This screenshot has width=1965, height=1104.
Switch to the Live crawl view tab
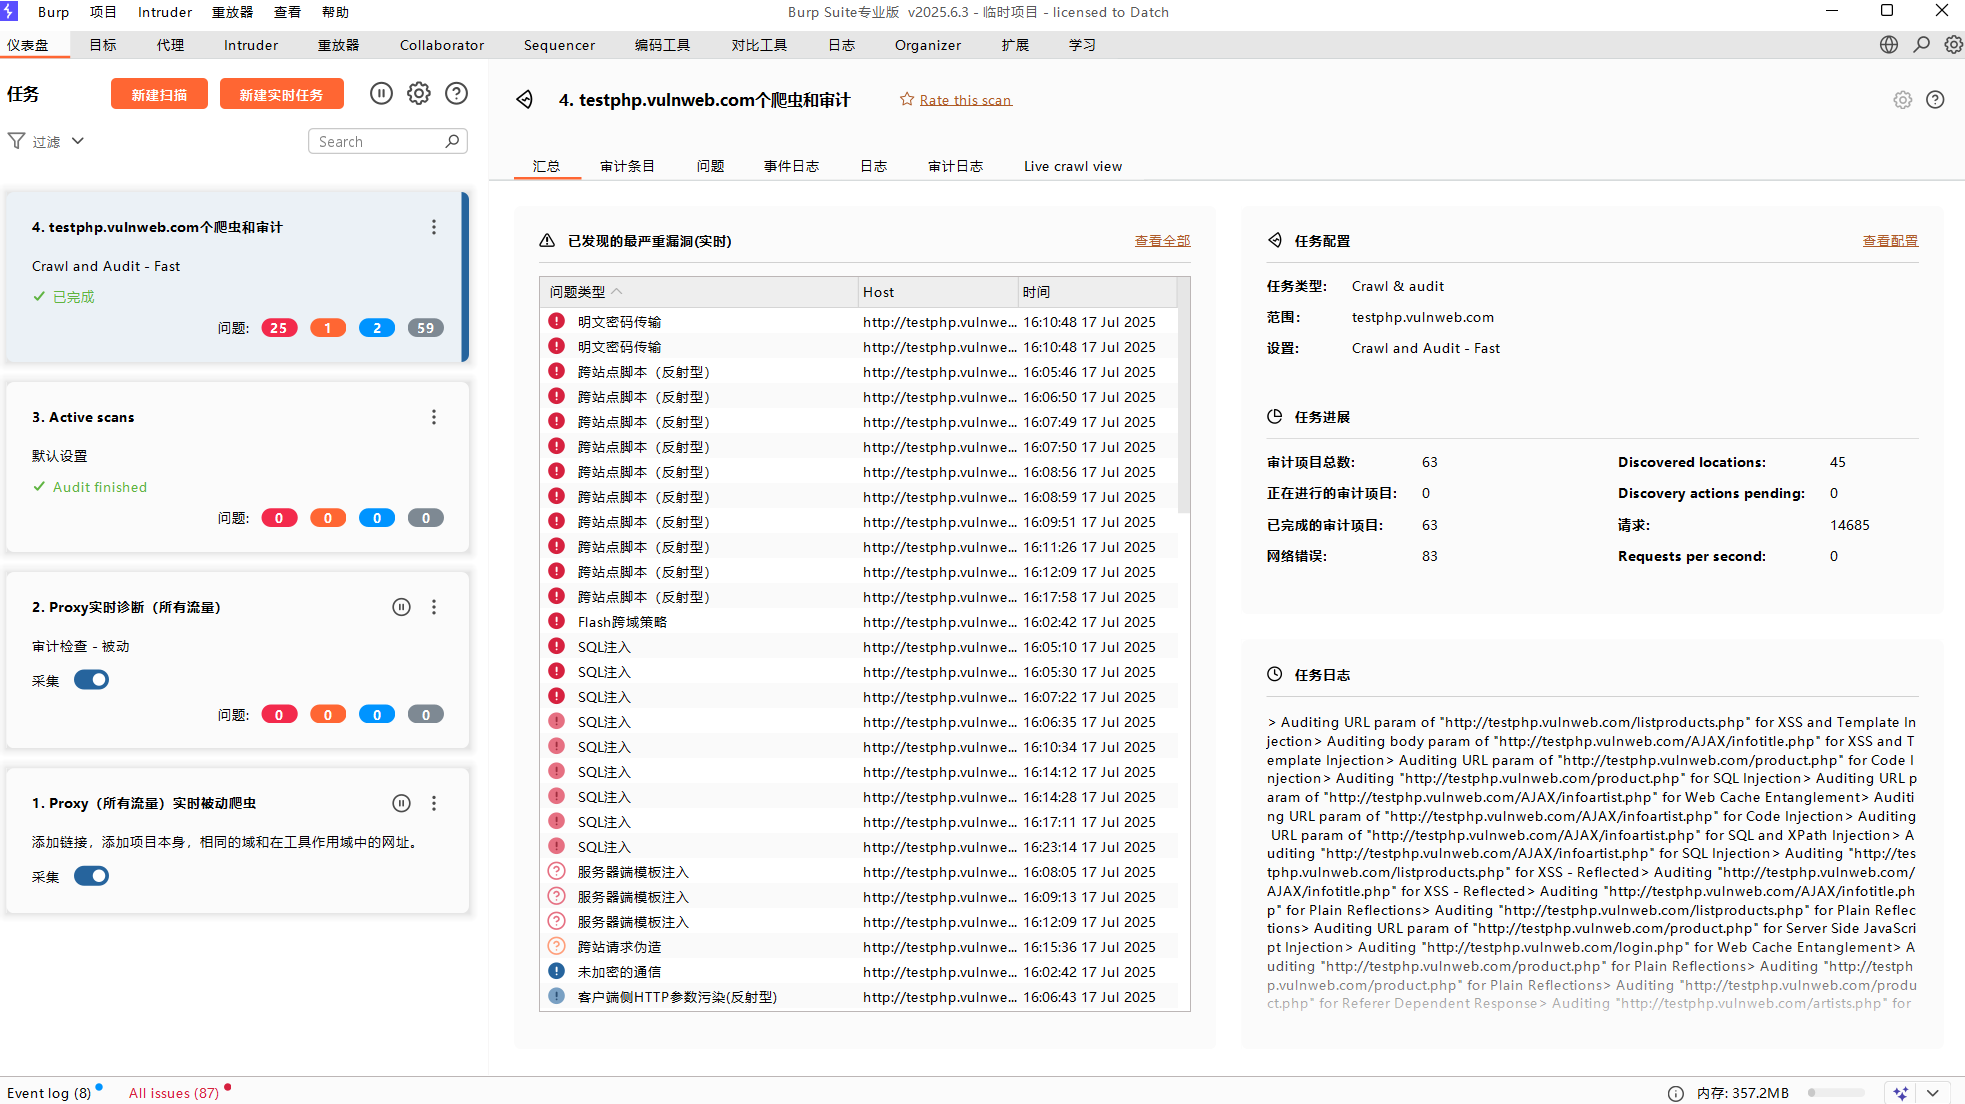coord(1072,166)
